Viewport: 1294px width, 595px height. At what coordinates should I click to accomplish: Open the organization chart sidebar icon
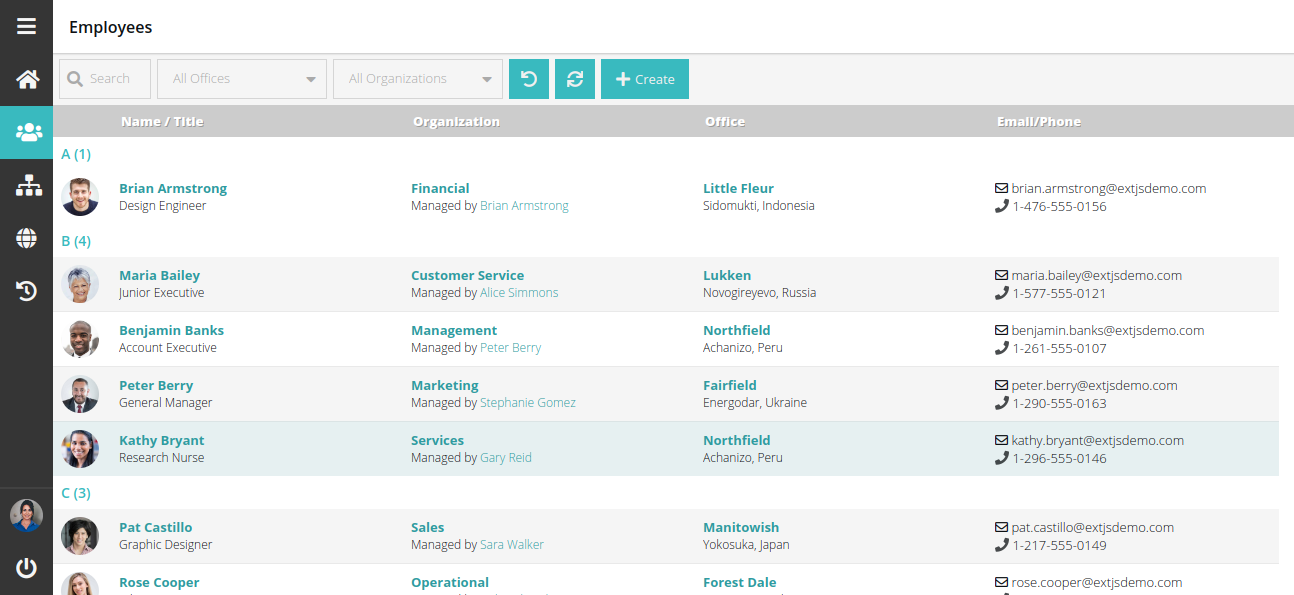pyautogui.click(x=26, y=185)
